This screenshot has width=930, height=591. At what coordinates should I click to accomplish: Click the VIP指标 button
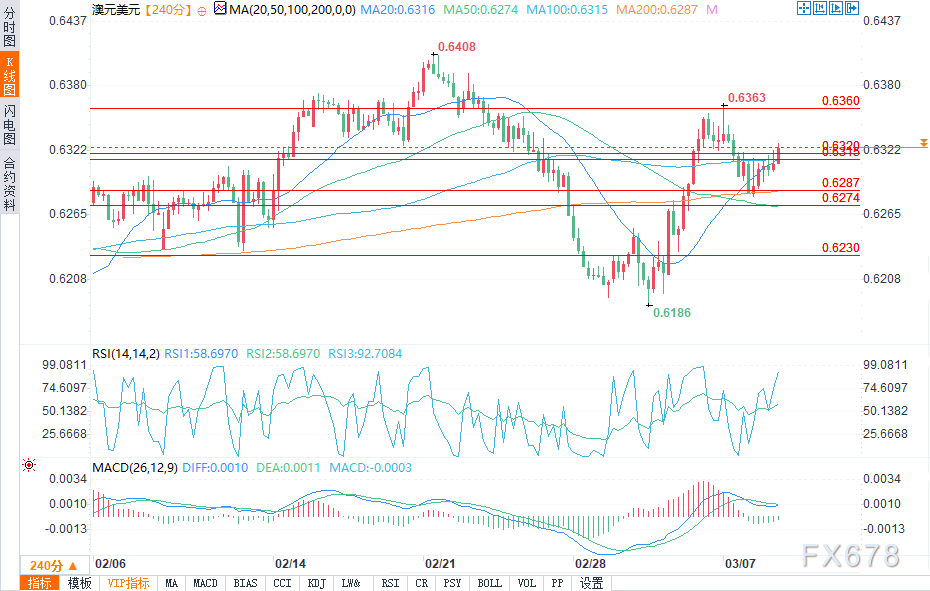point(128,583)
